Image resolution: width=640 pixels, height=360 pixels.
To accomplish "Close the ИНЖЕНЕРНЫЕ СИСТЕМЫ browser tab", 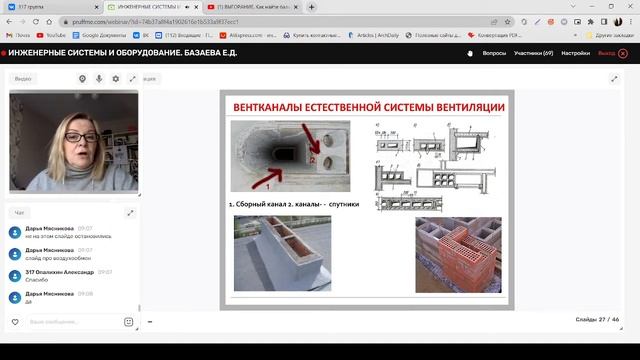I will (x=196, y=7).
